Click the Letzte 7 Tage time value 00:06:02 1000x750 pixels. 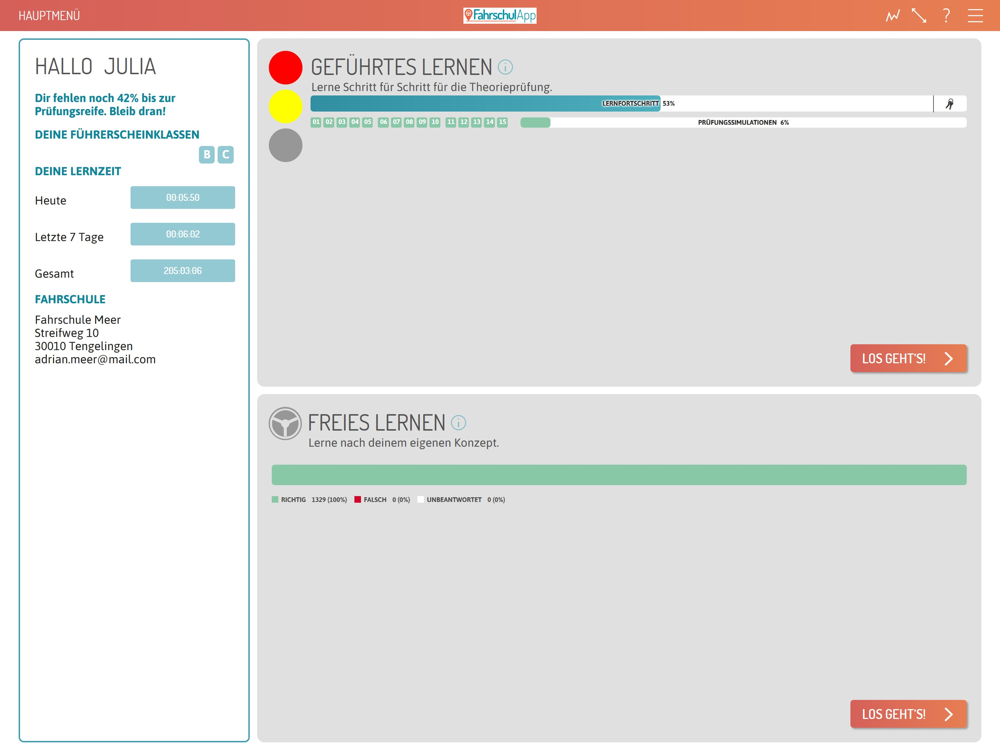tap(182, 234)
